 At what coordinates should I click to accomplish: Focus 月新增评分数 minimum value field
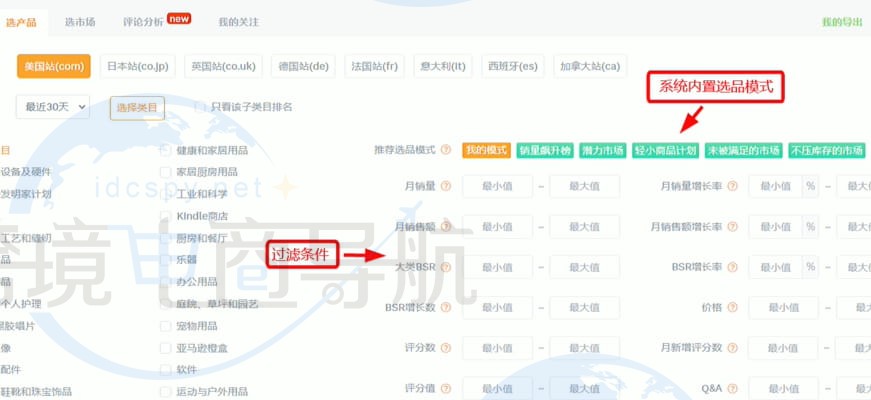point(783,348)
